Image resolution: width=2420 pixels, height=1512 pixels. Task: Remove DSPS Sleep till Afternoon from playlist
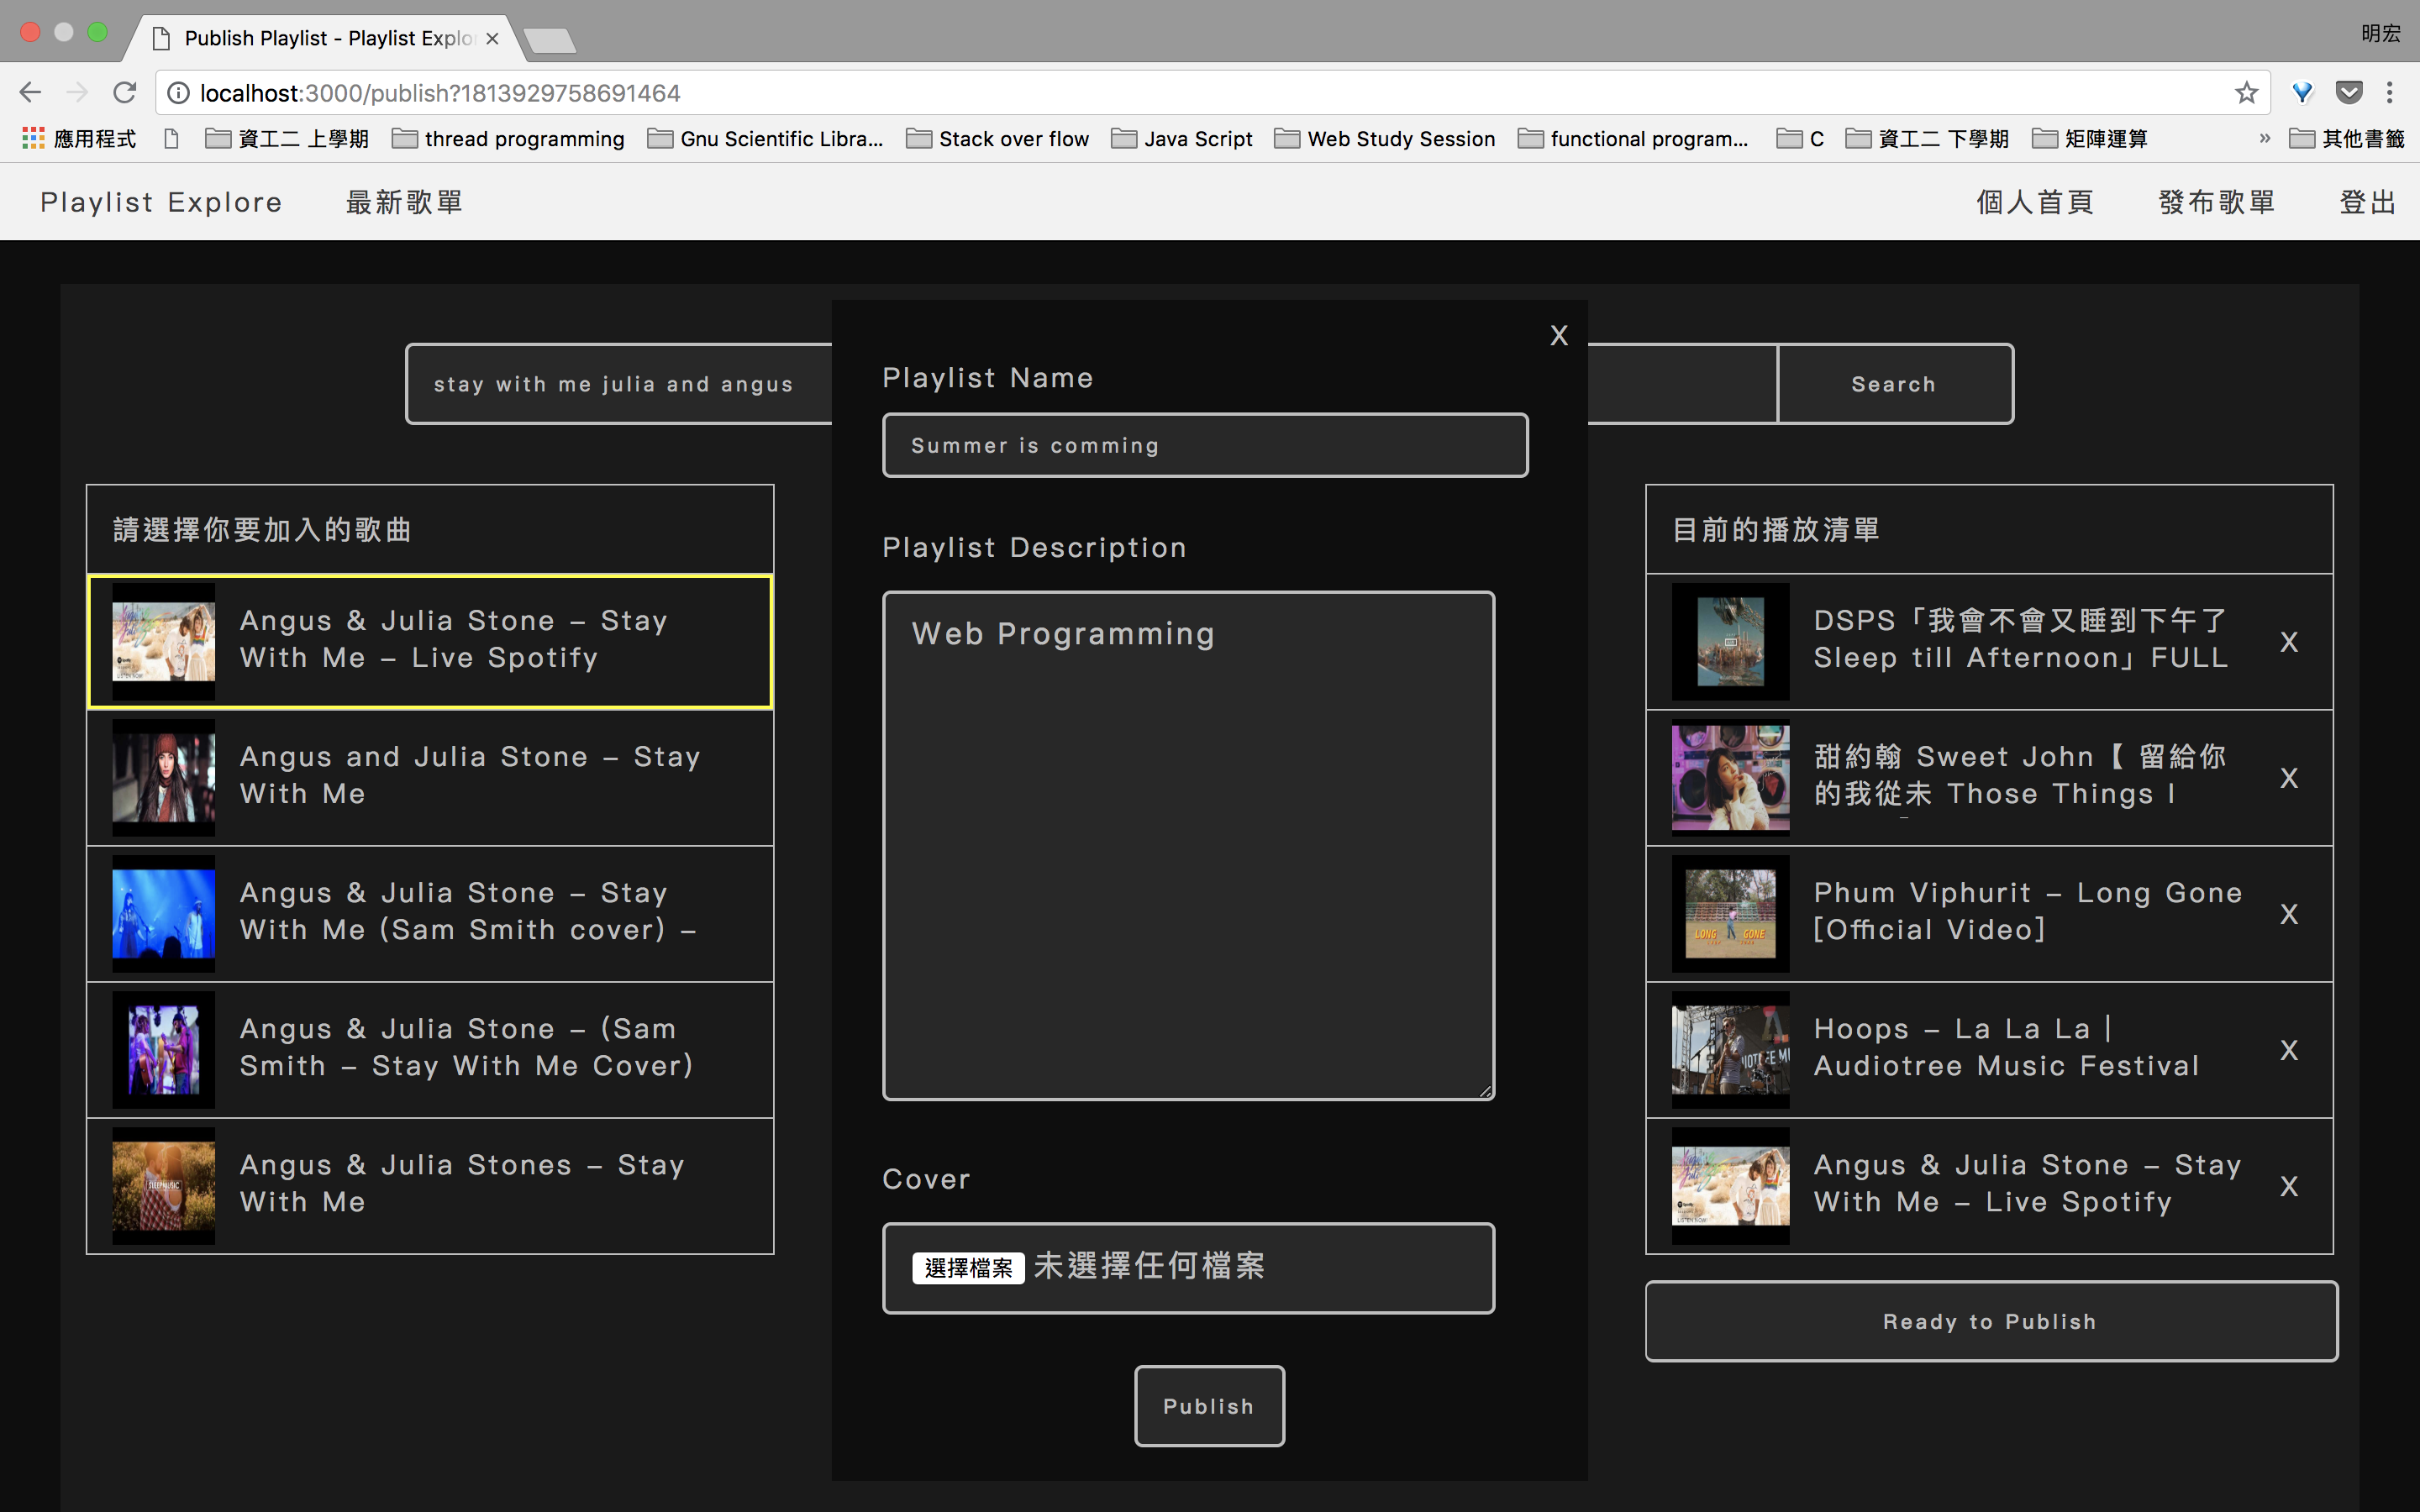tap(2288, 642)
